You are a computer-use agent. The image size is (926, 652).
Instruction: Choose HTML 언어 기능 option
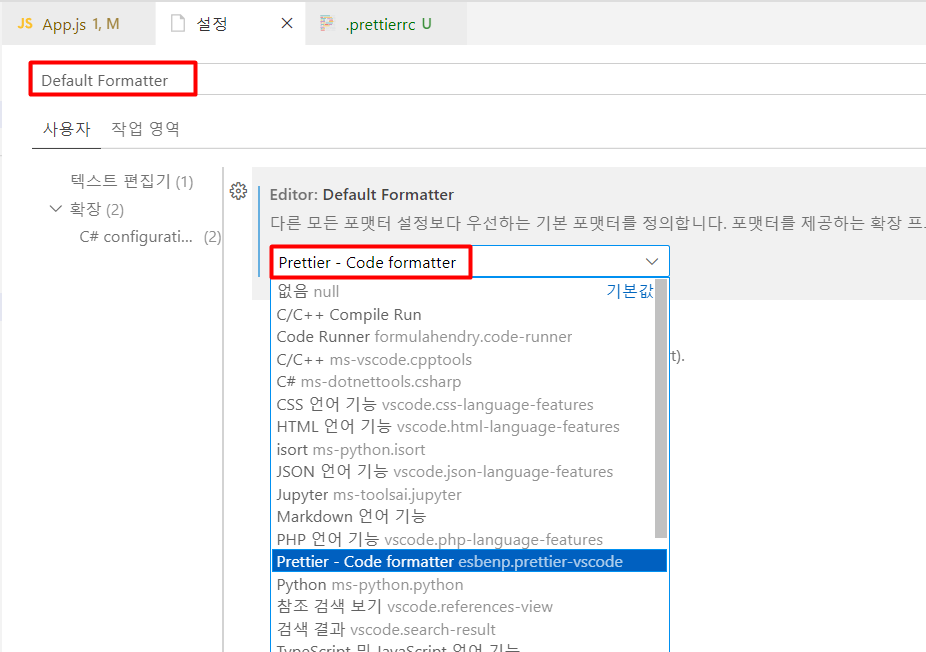coord(464,426)
